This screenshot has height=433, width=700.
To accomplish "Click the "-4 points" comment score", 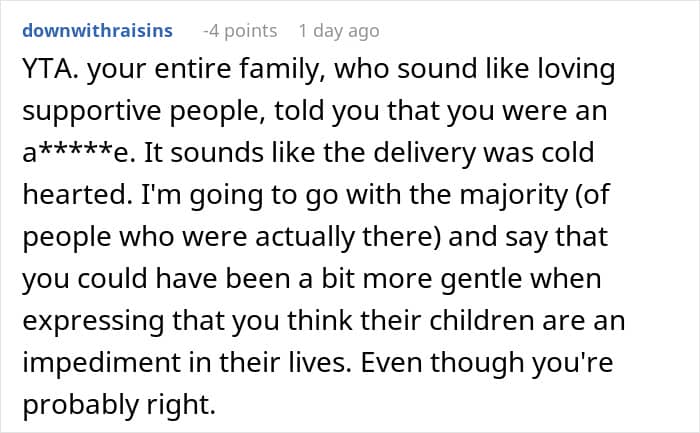I will point(240,31).
